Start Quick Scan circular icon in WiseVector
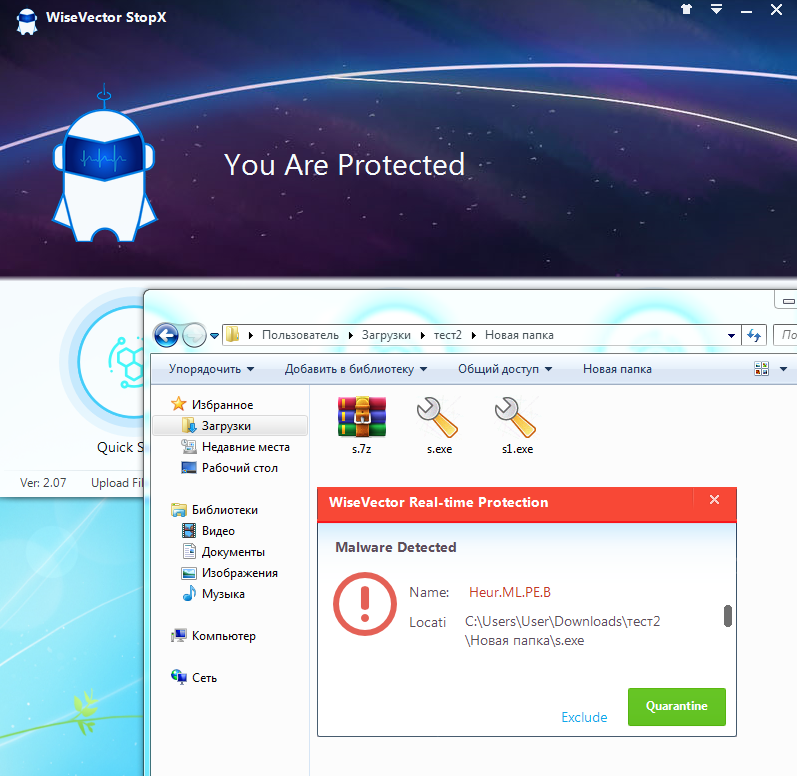This screenshot has height=776, width=797. coord(110,361)
